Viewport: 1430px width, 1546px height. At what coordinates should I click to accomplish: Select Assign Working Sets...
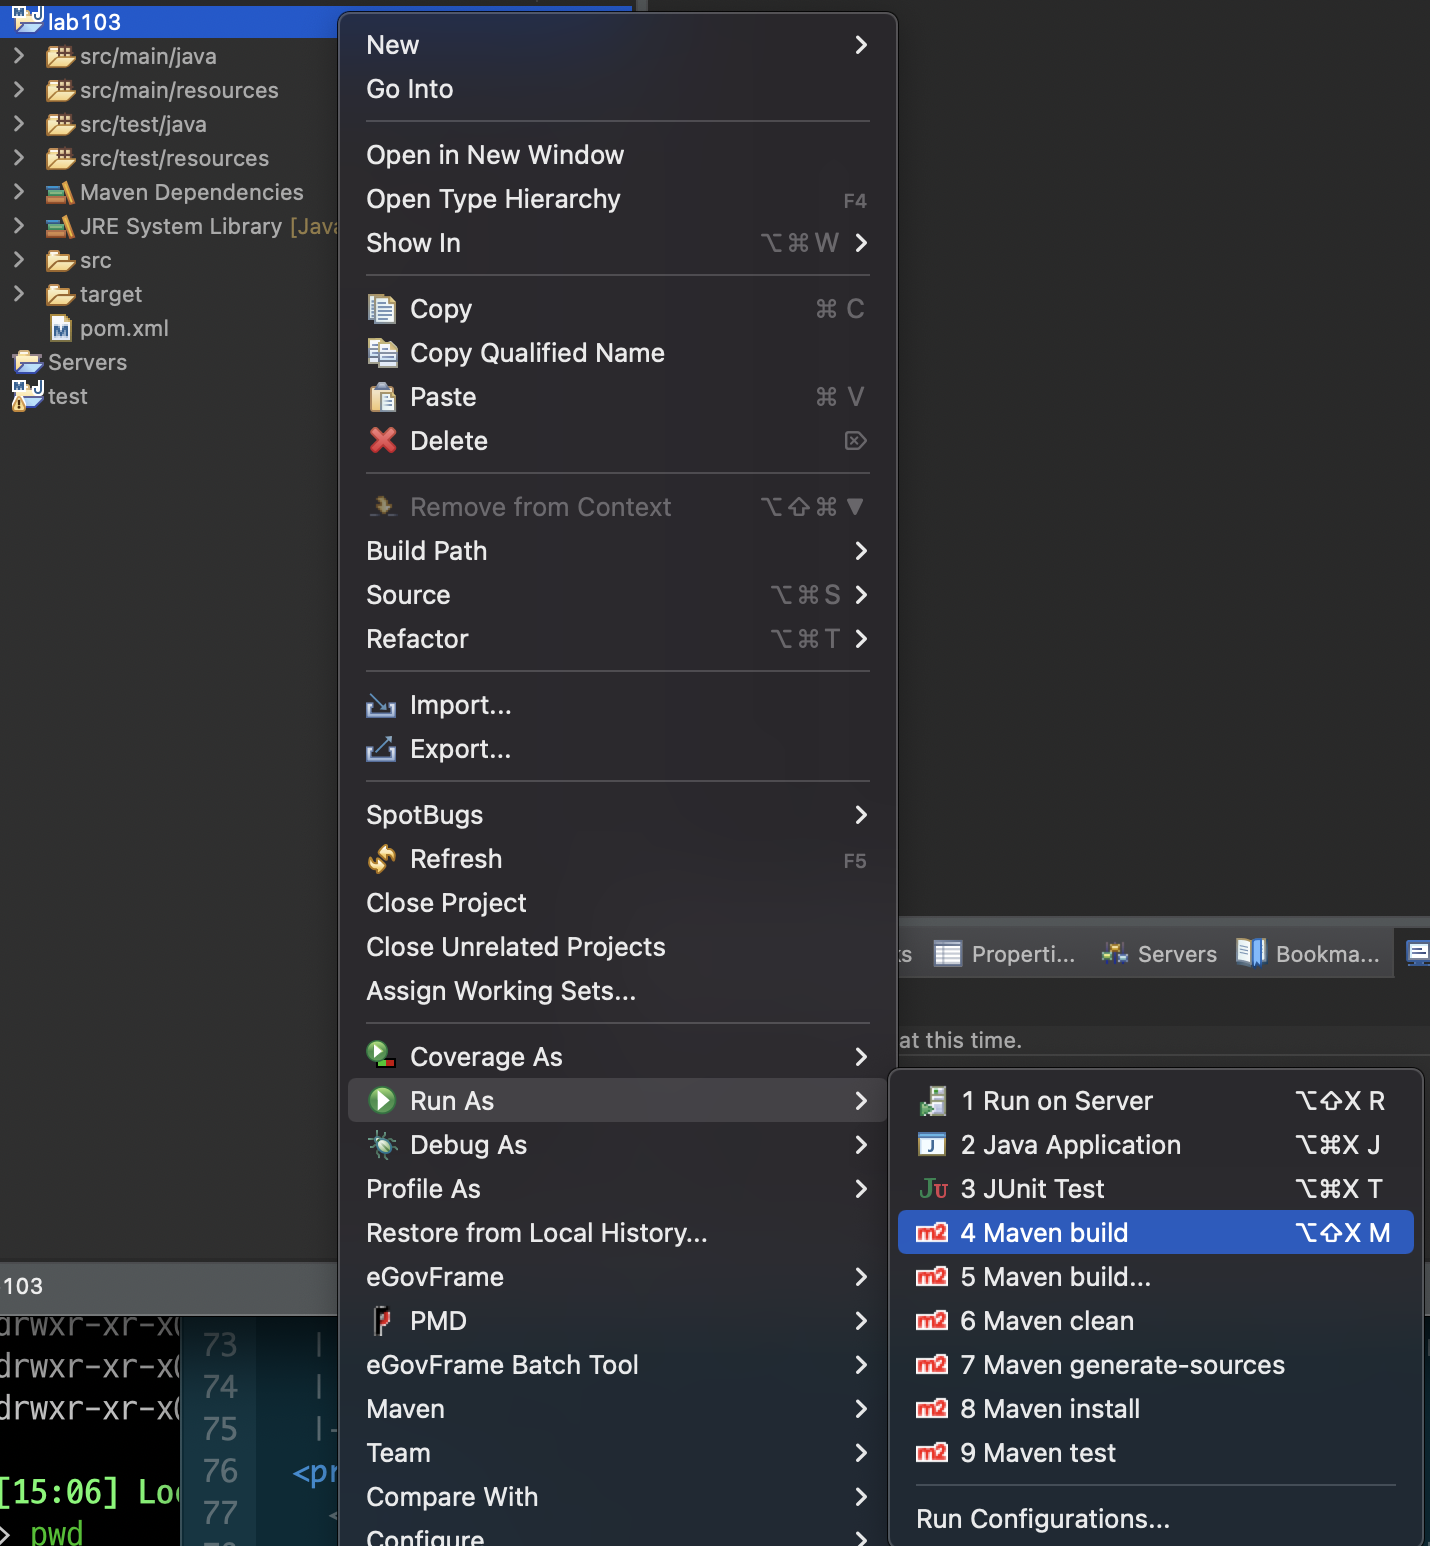(x=618, y=991)
